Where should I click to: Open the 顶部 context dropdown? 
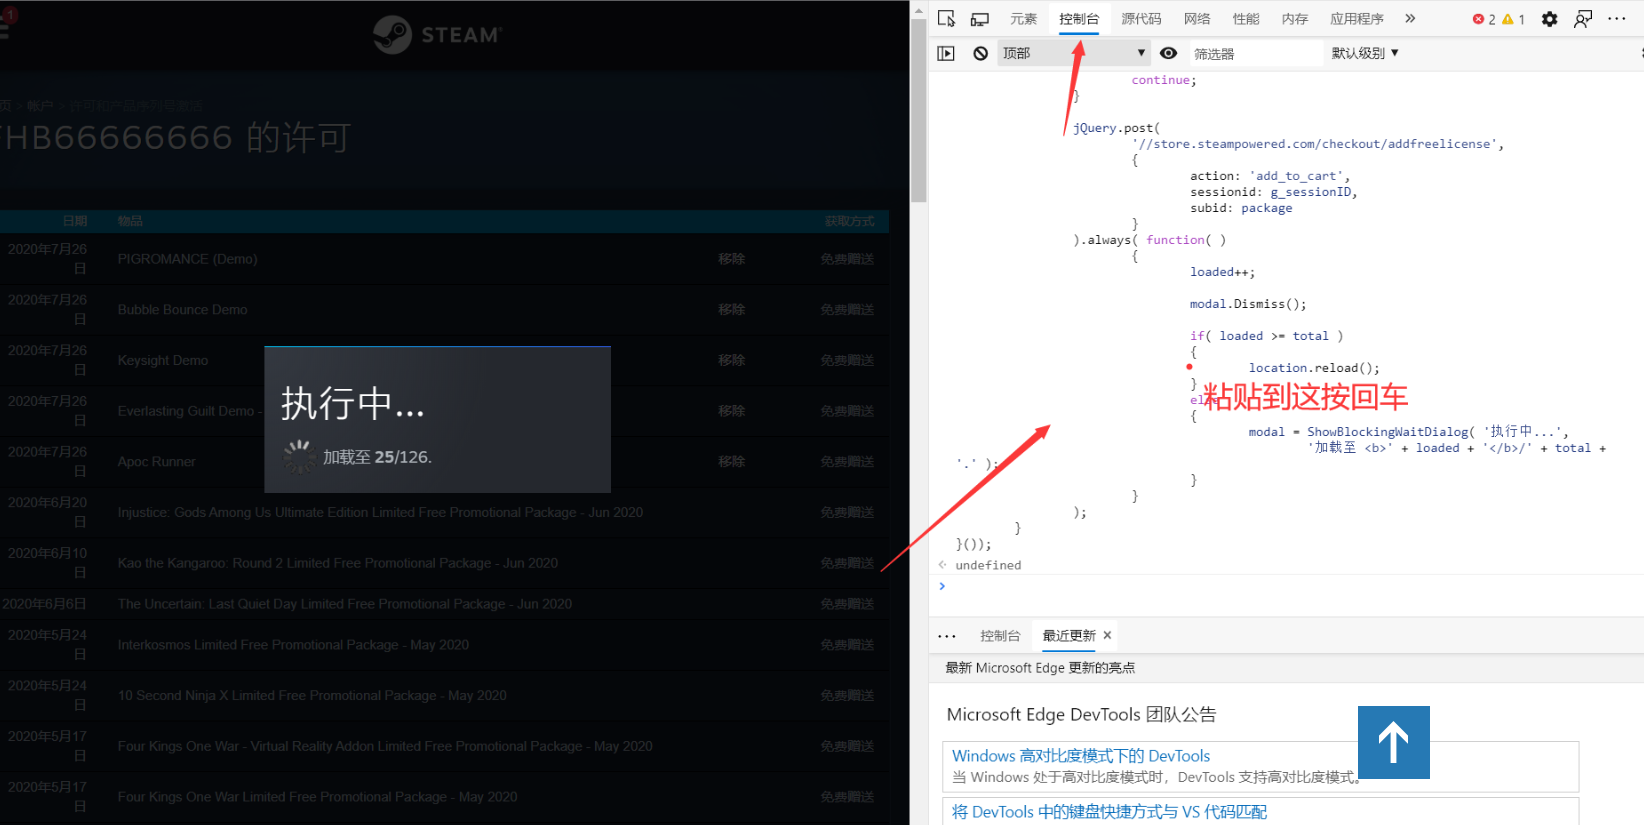[x=1074, y=53]
